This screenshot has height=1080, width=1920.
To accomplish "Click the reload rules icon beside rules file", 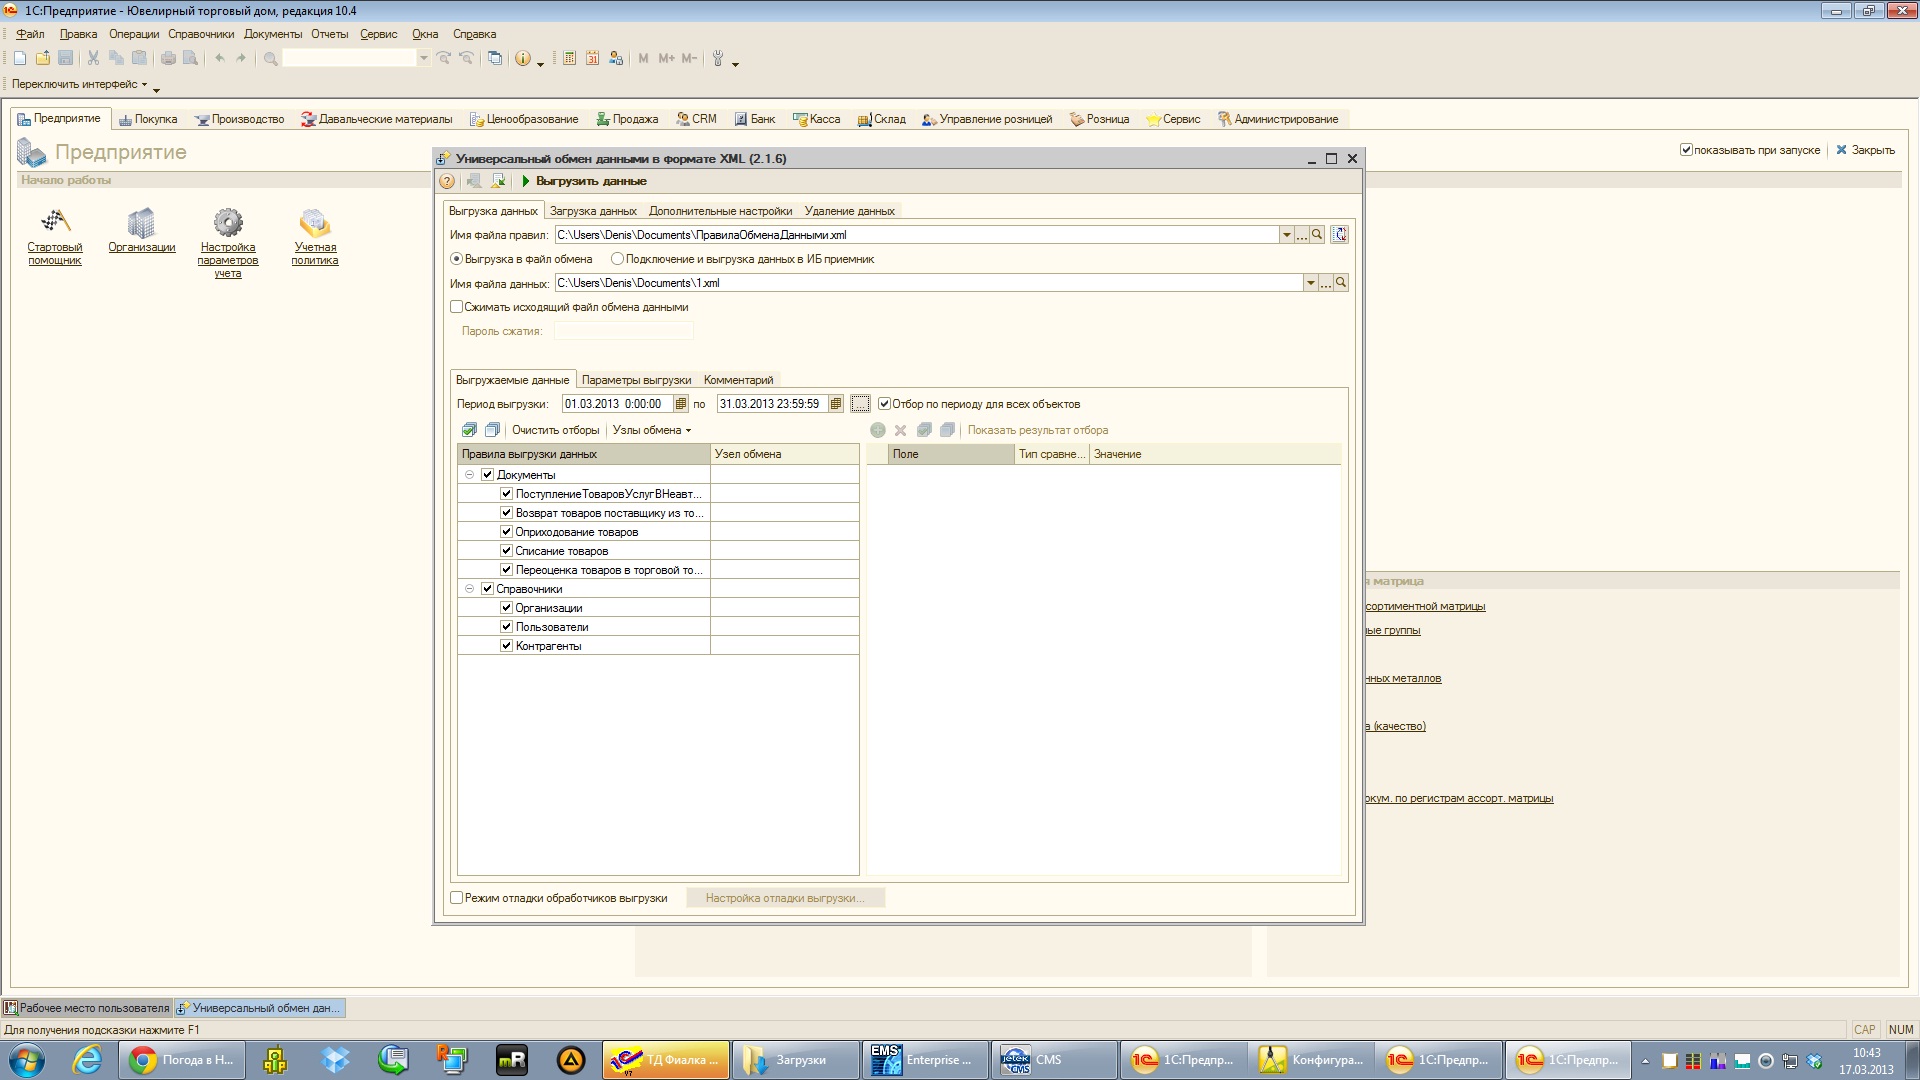I will pyautogui.click(x=1340, y=235).
